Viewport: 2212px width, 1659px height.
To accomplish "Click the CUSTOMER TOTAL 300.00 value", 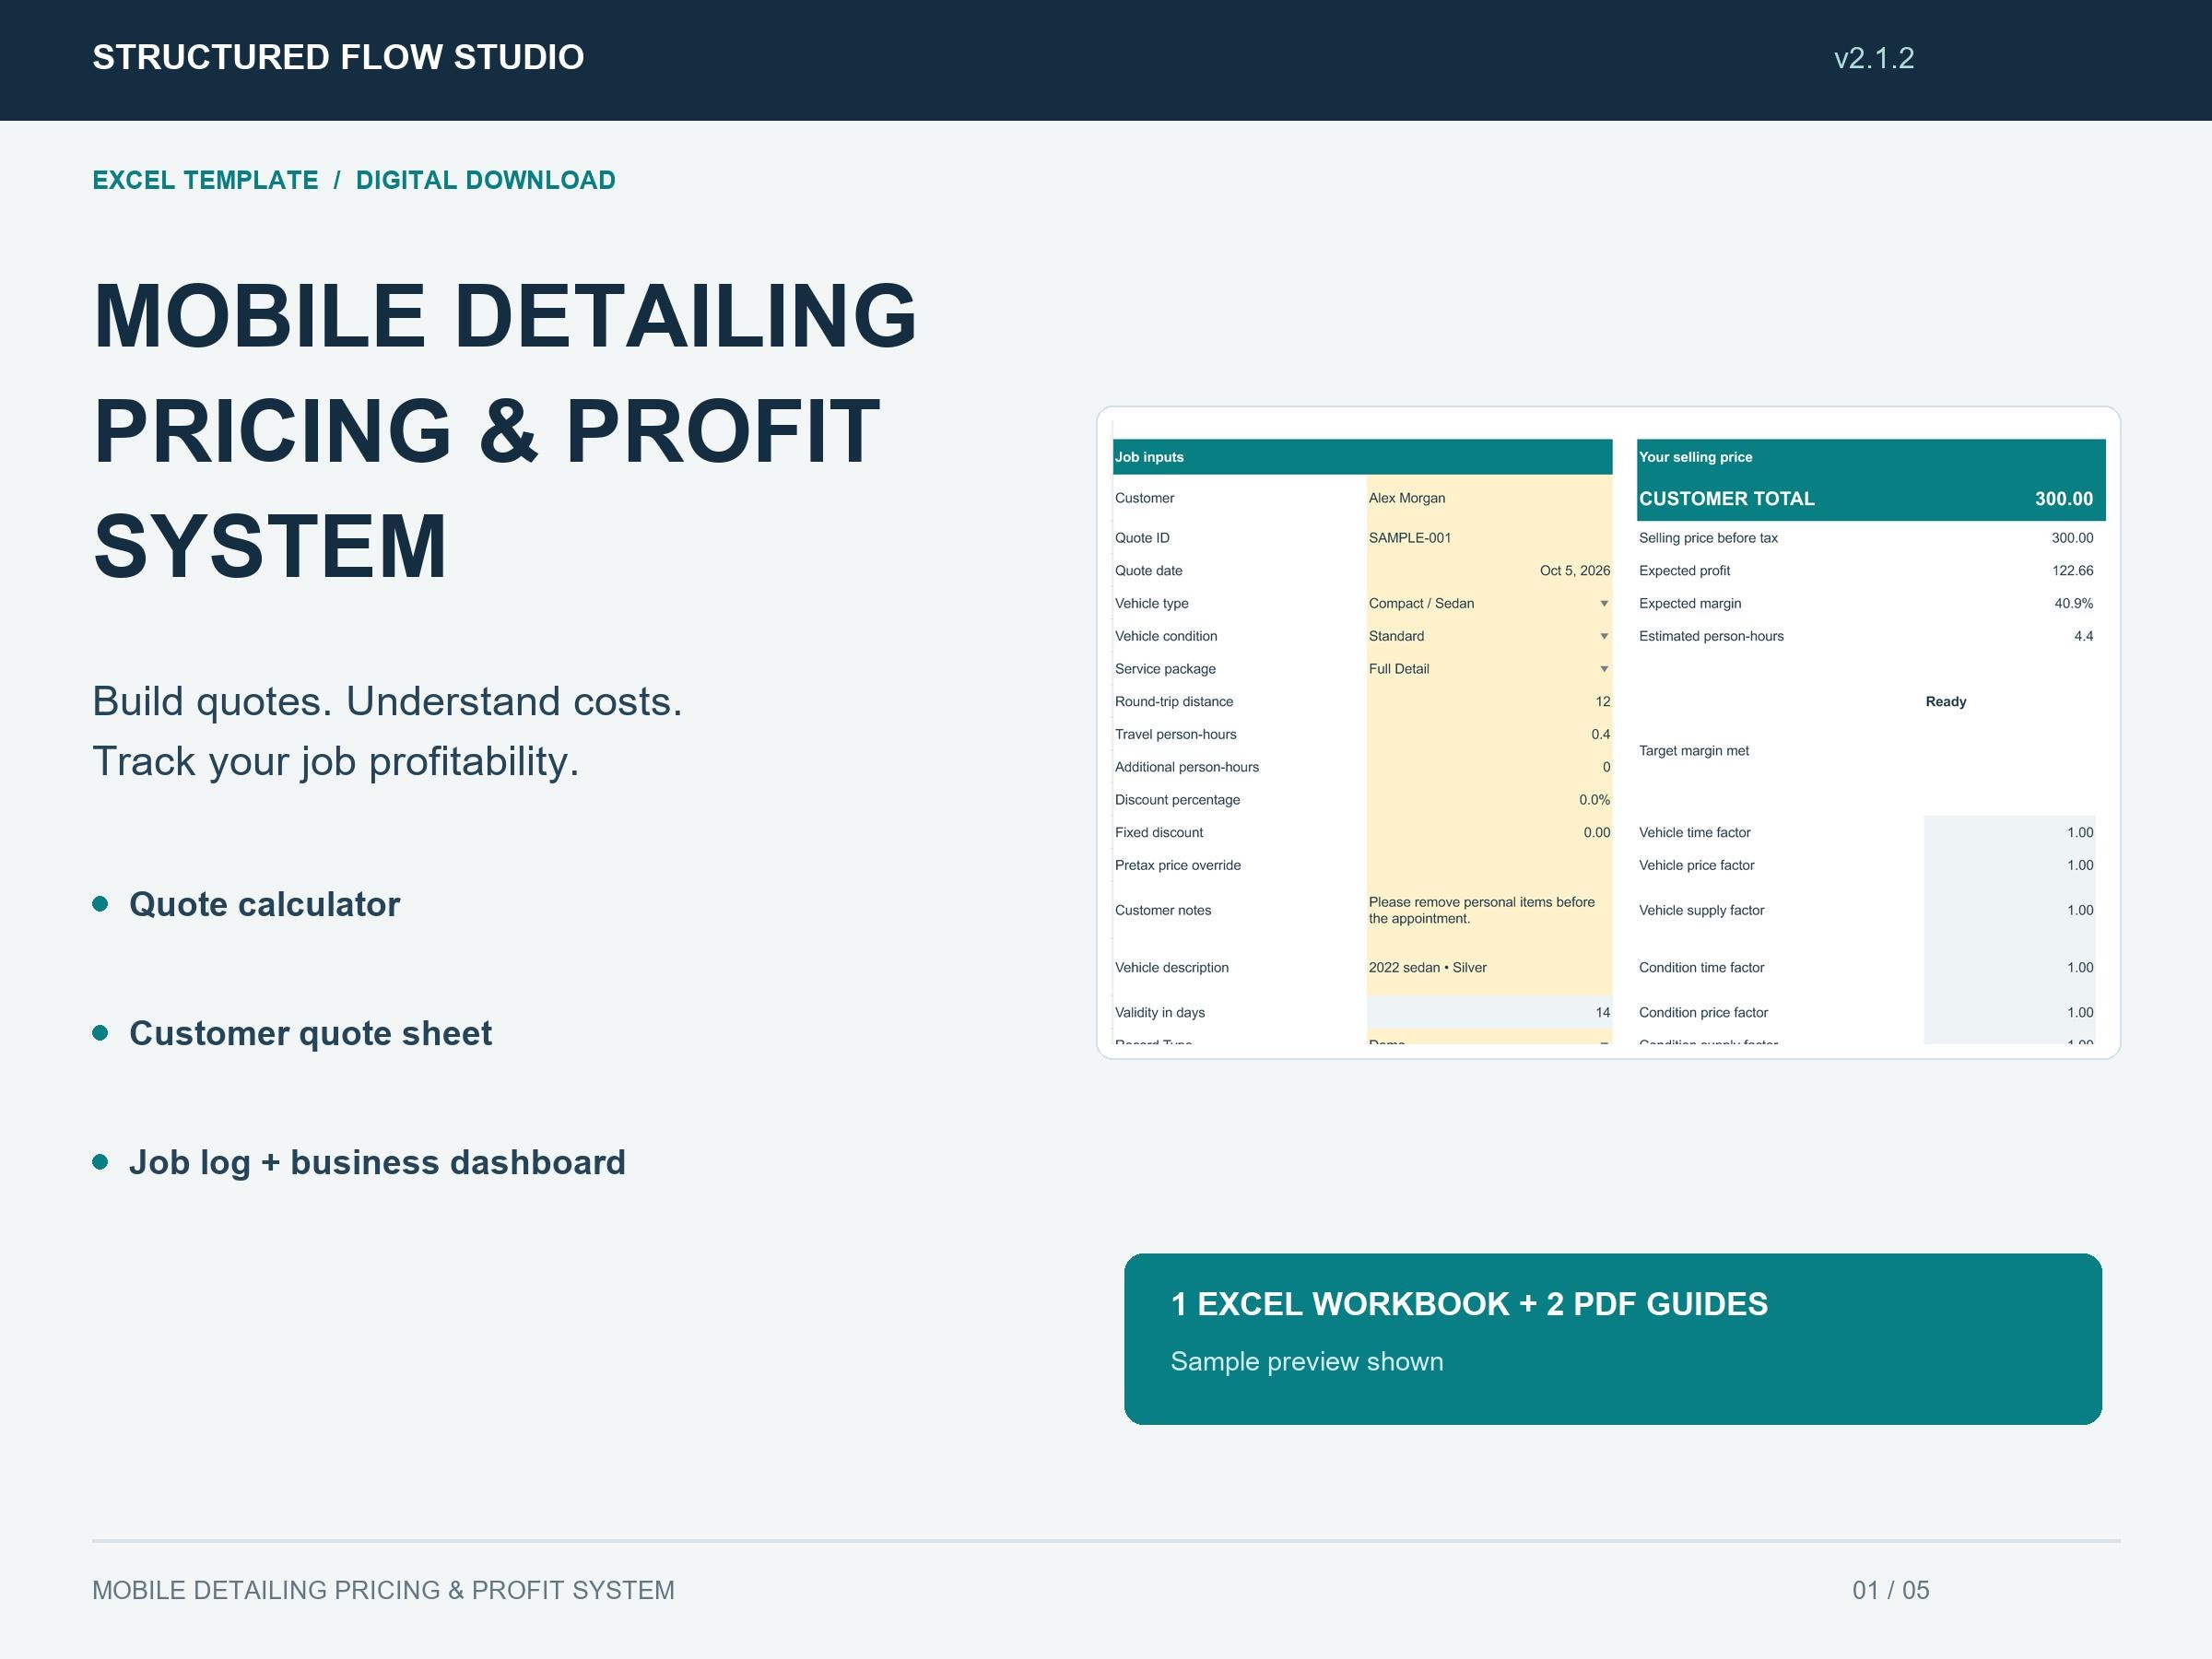I will click(x=2063, y=499).
